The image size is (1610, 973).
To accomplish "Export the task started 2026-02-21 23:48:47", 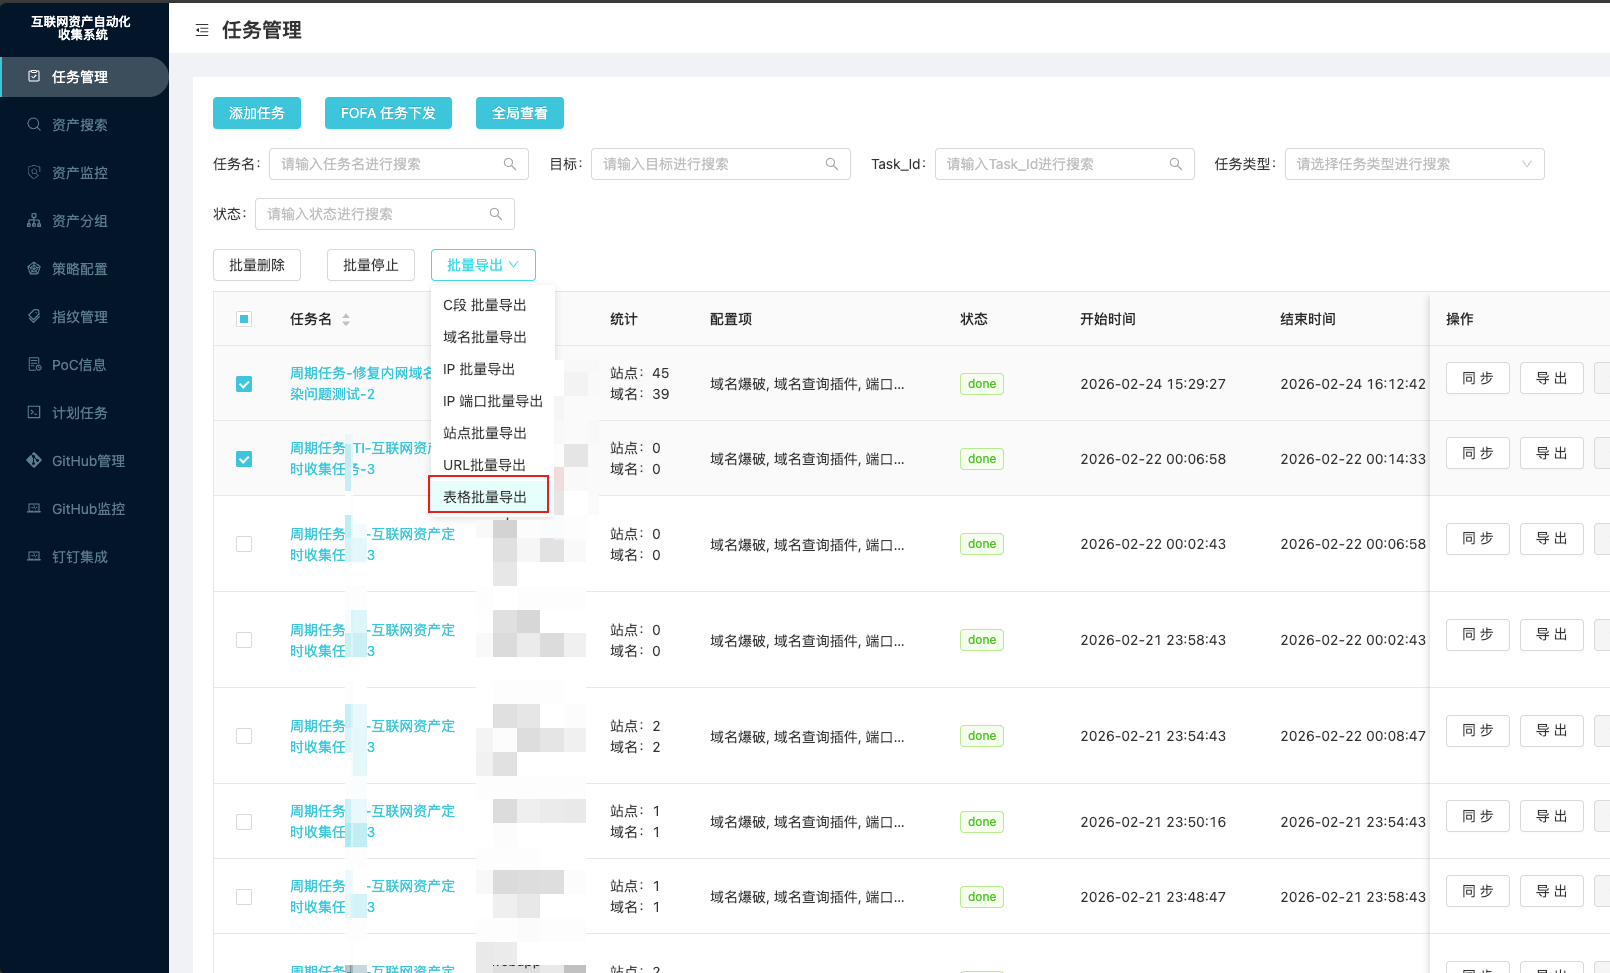I will coord(1552,891).
